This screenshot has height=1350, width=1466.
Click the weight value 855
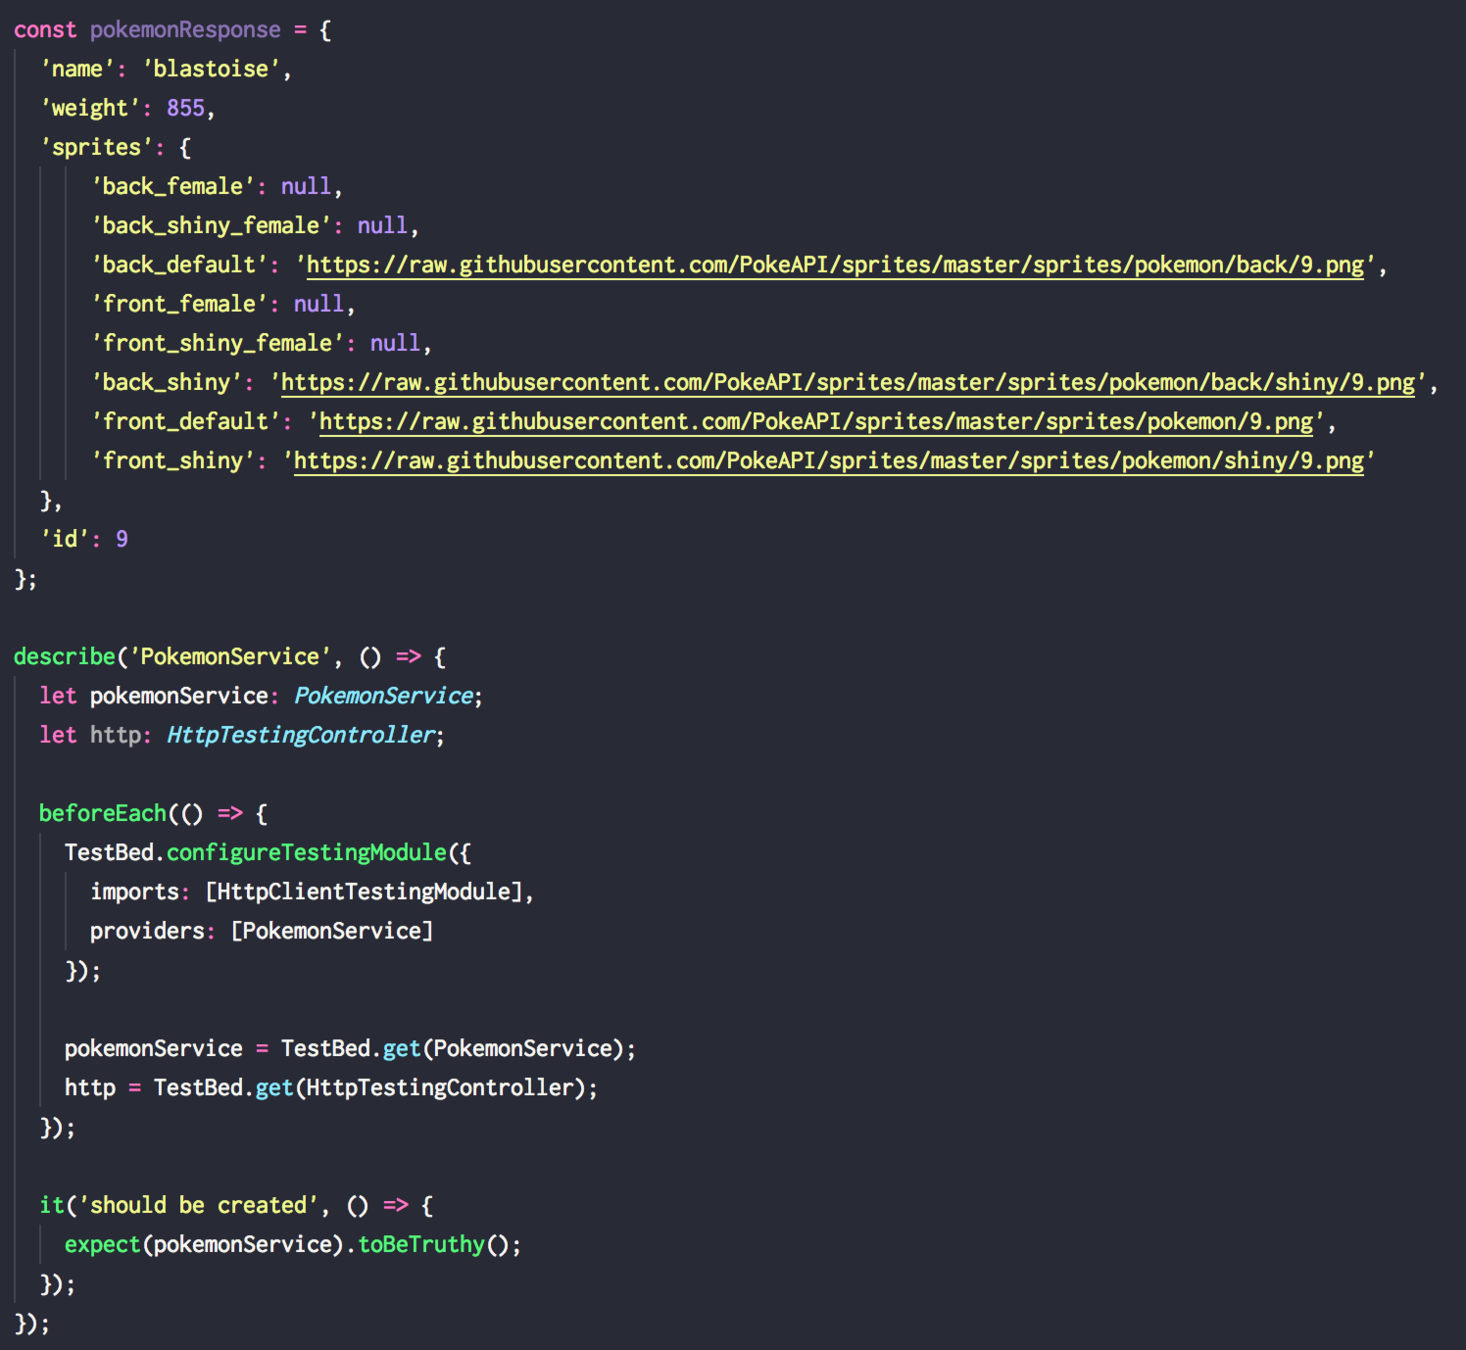pos(185,108)
